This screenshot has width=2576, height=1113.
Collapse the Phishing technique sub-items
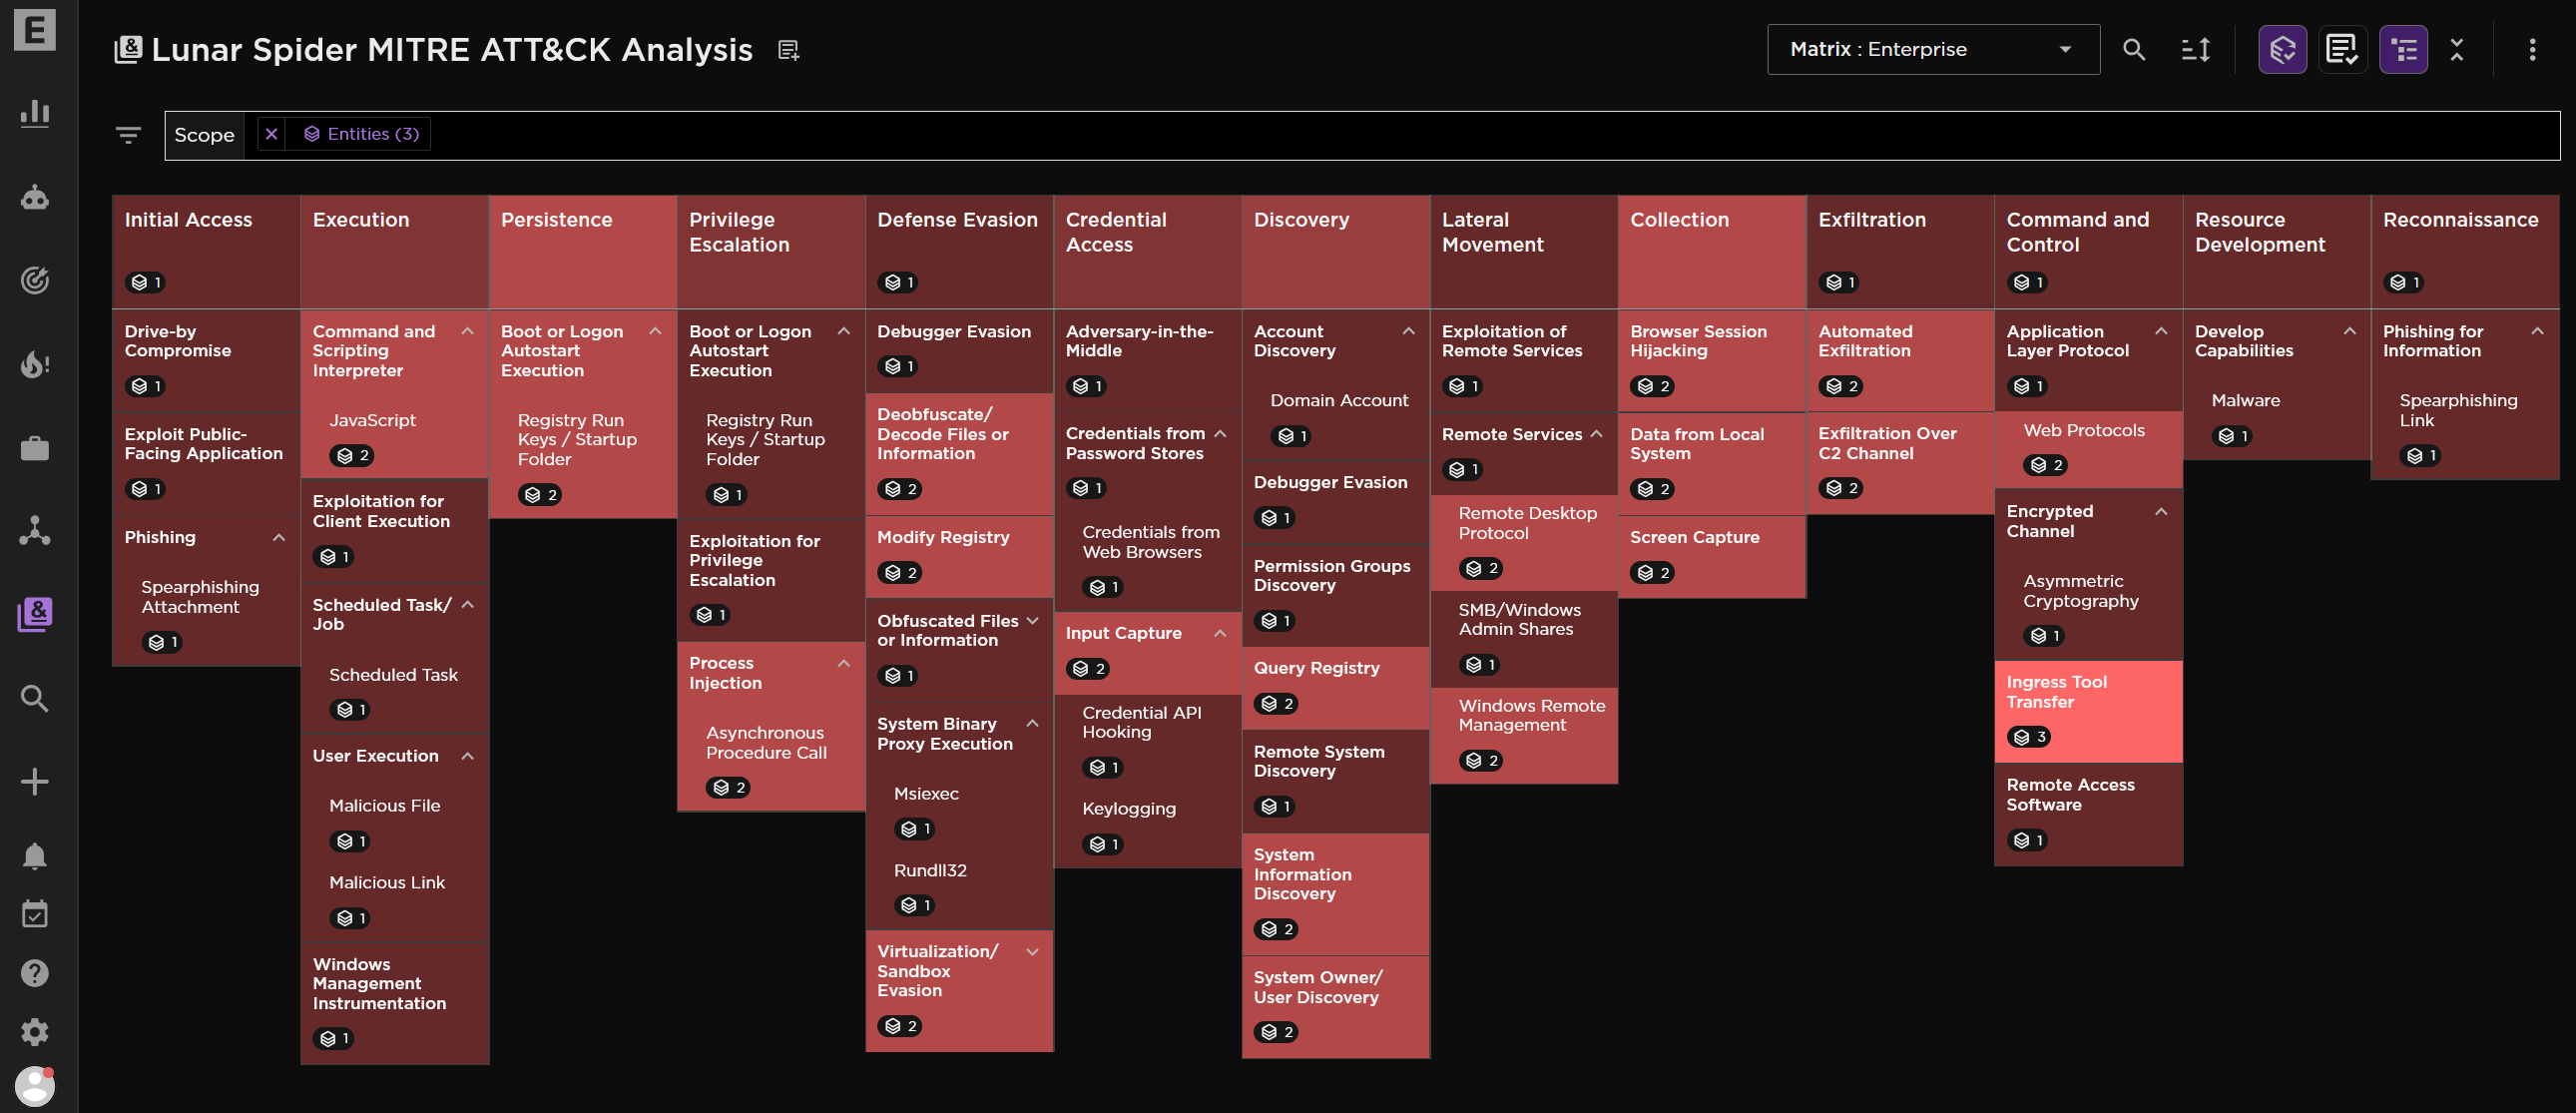tap(279, 538)
